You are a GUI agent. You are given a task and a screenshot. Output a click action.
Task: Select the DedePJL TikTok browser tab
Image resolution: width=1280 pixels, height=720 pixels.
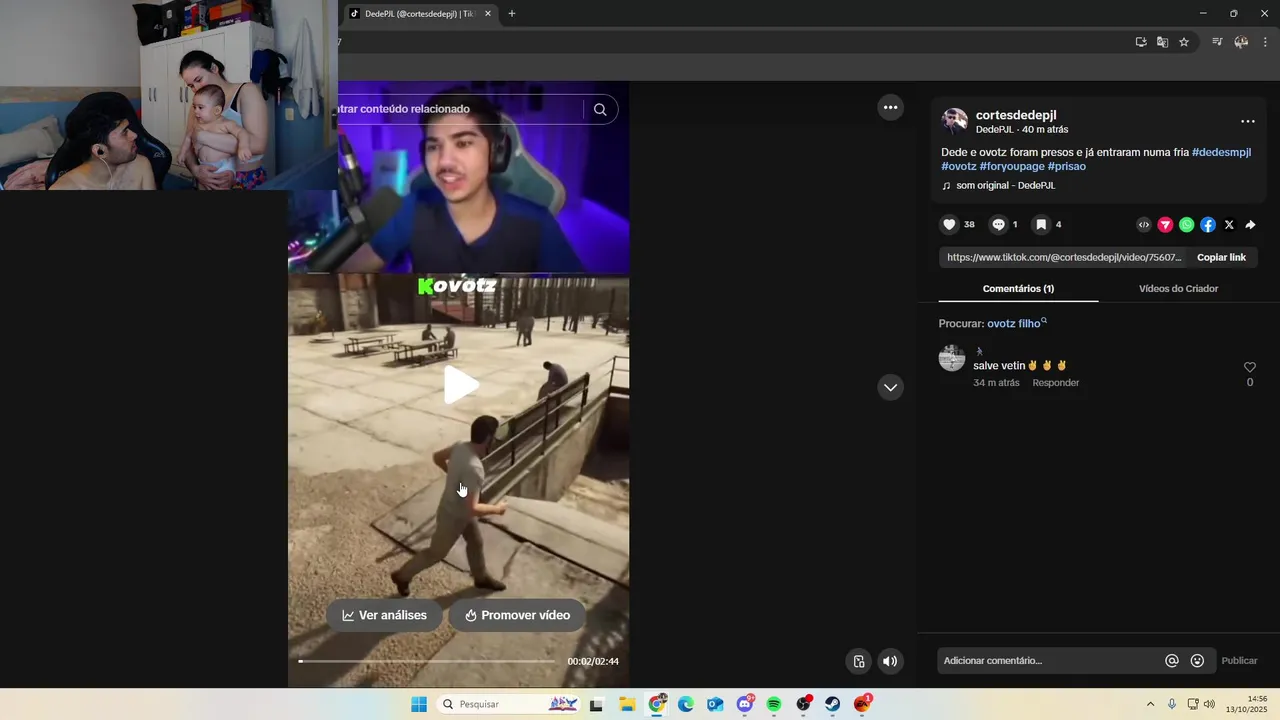click(x=418, y=14)
